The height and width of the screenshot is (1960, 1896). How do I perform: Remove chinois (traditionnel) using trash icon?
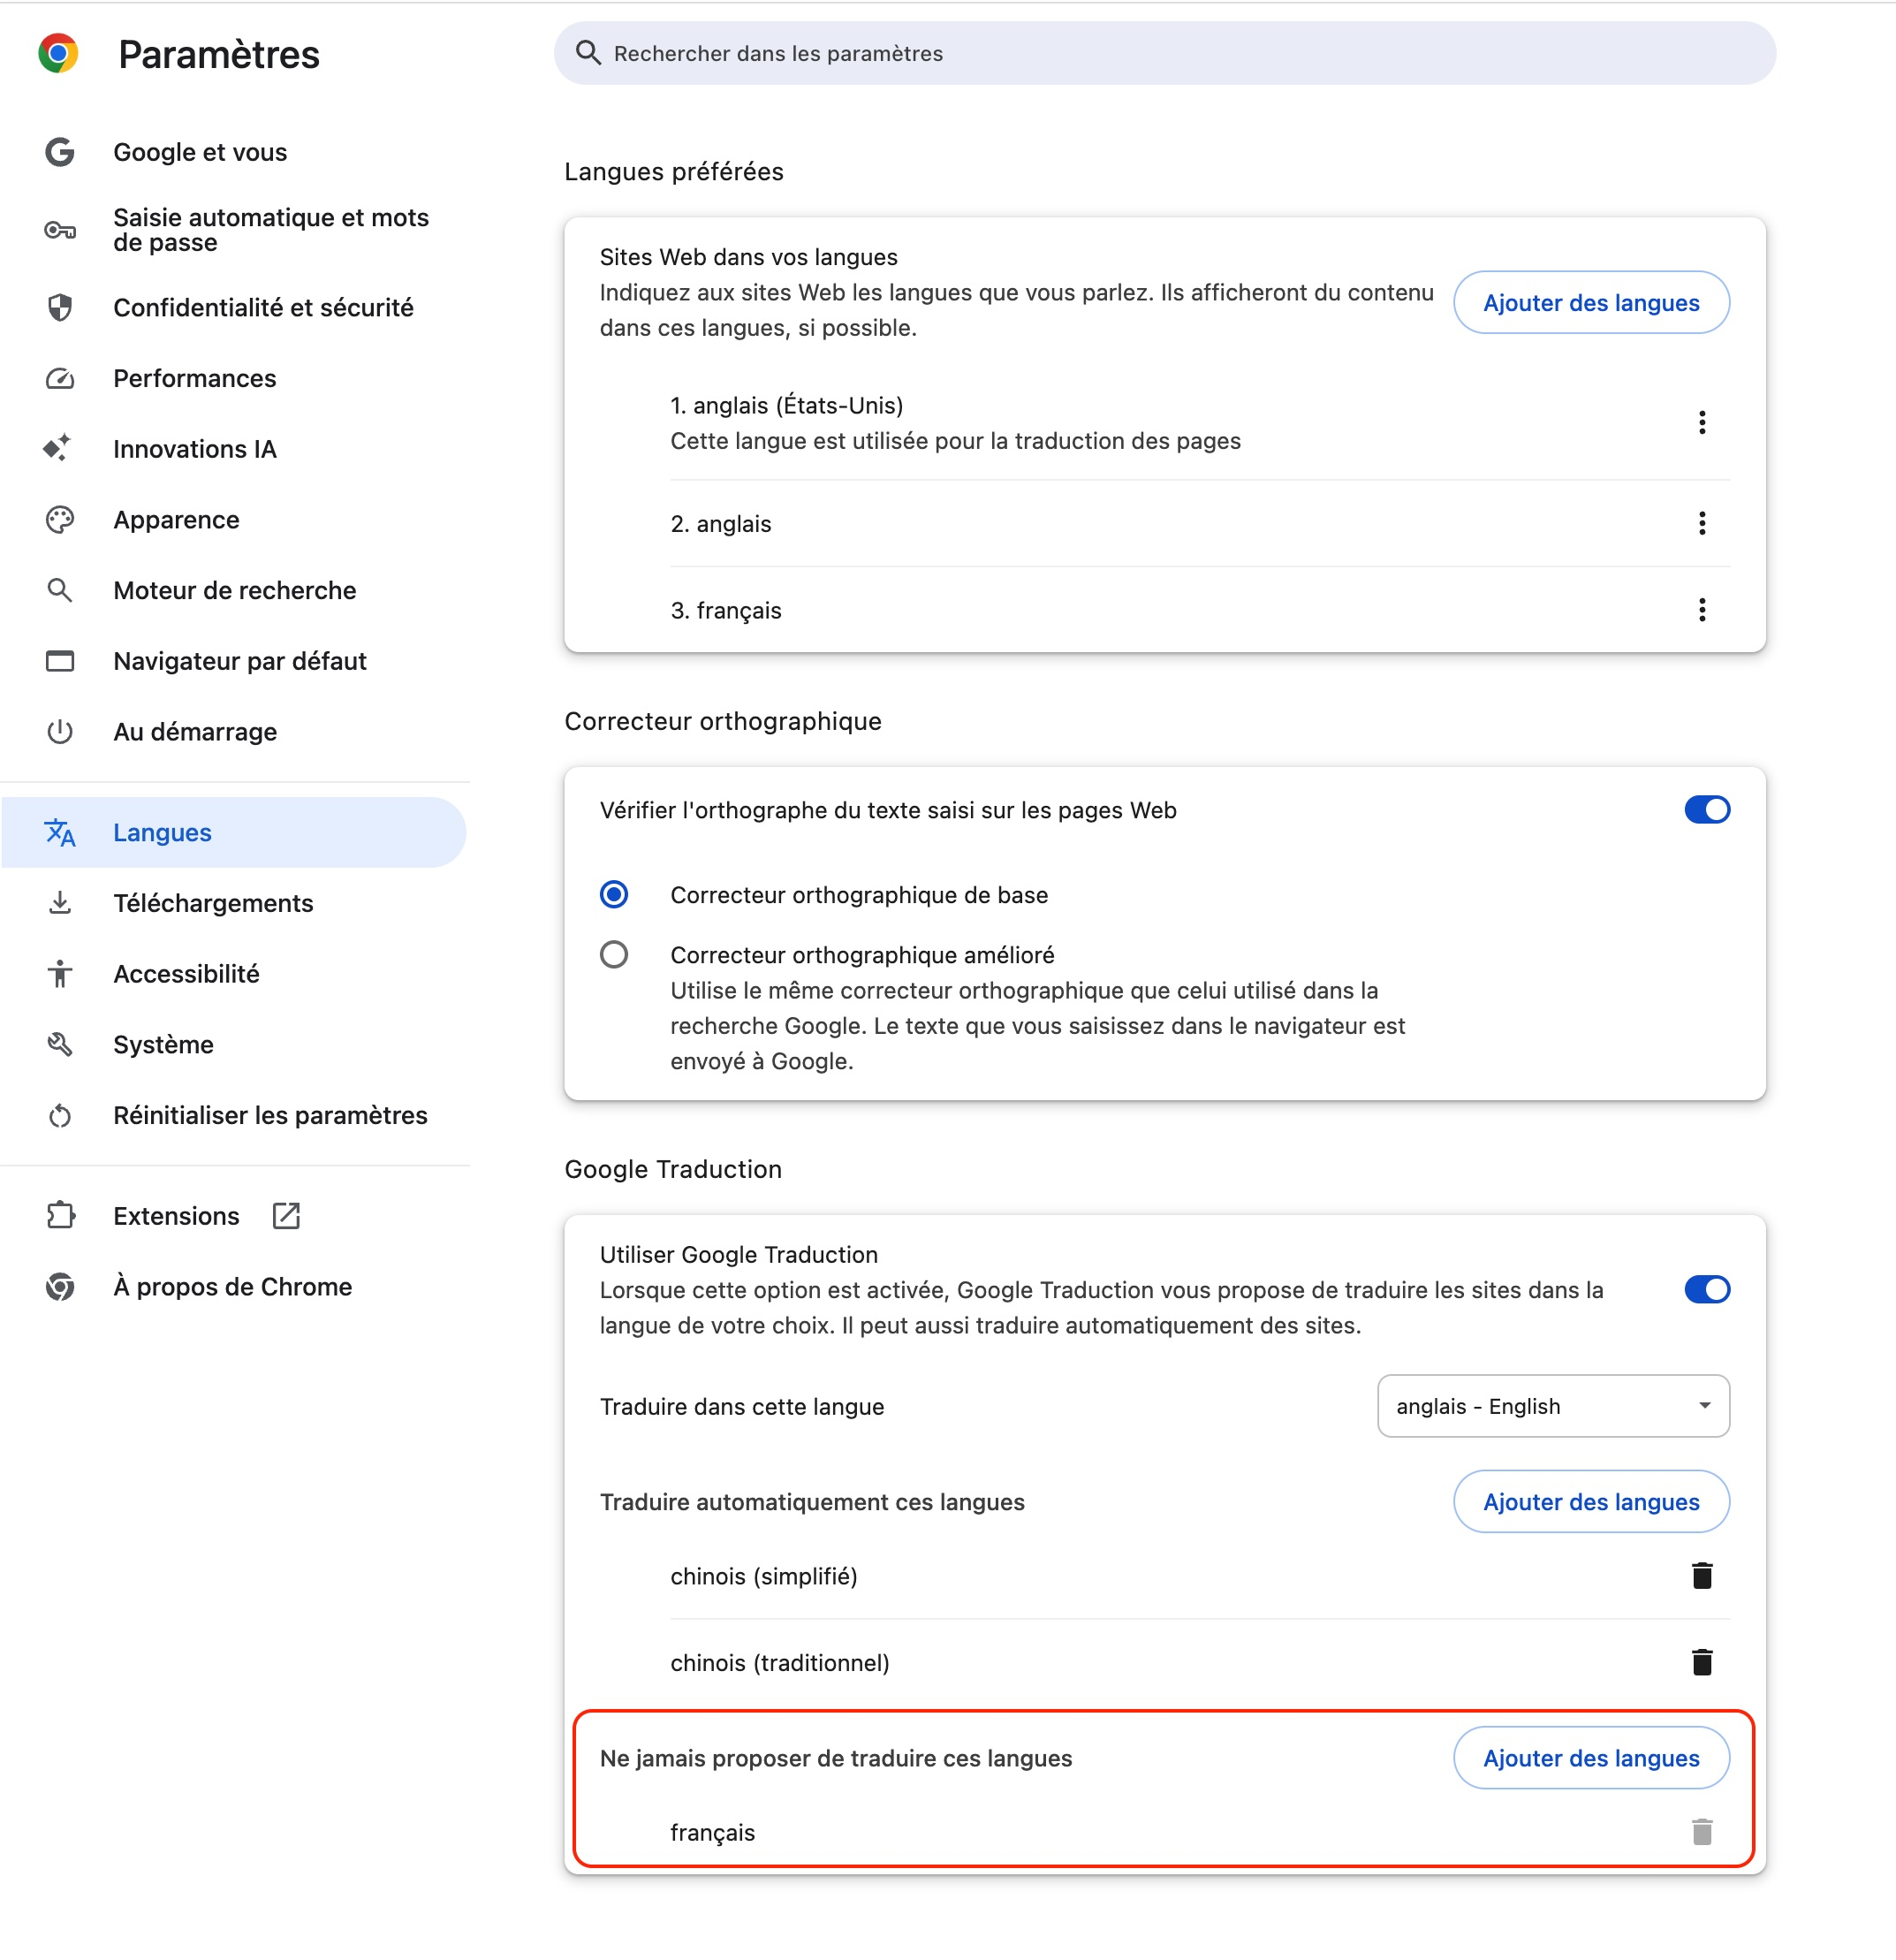click(x=1701, y=1662)
